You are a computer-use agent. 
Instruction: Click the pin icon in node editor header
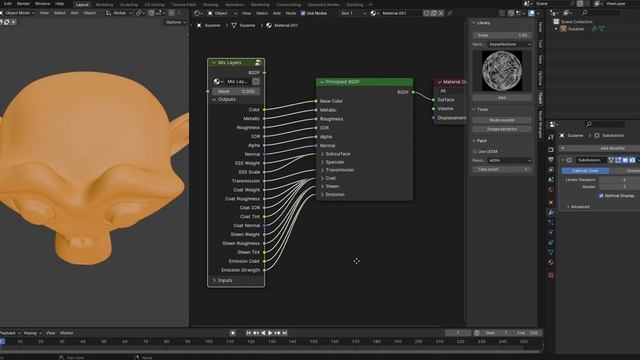[450, 13]
